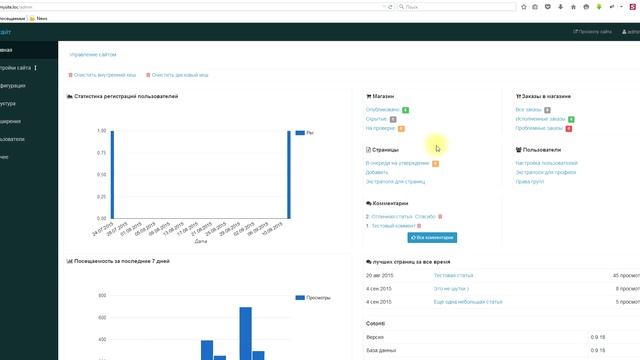Click the trash icon next to 'Очистить дисковый кеш'

click(148, 75)
